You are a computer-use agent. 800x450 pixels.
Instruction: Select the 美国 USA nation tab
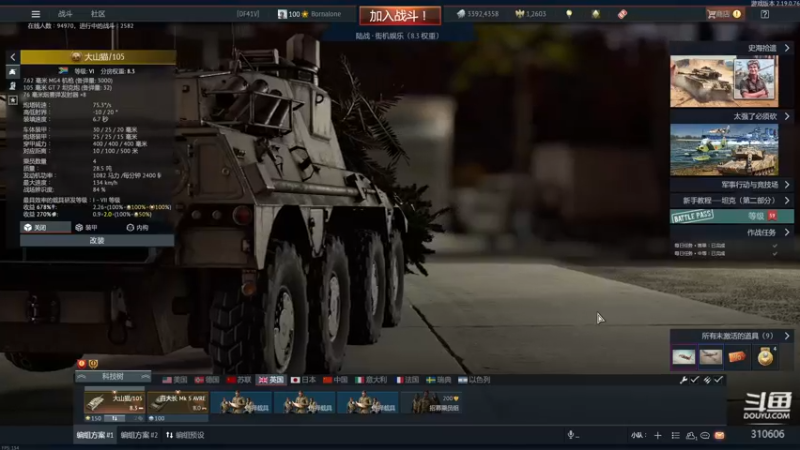click(174, 380)
